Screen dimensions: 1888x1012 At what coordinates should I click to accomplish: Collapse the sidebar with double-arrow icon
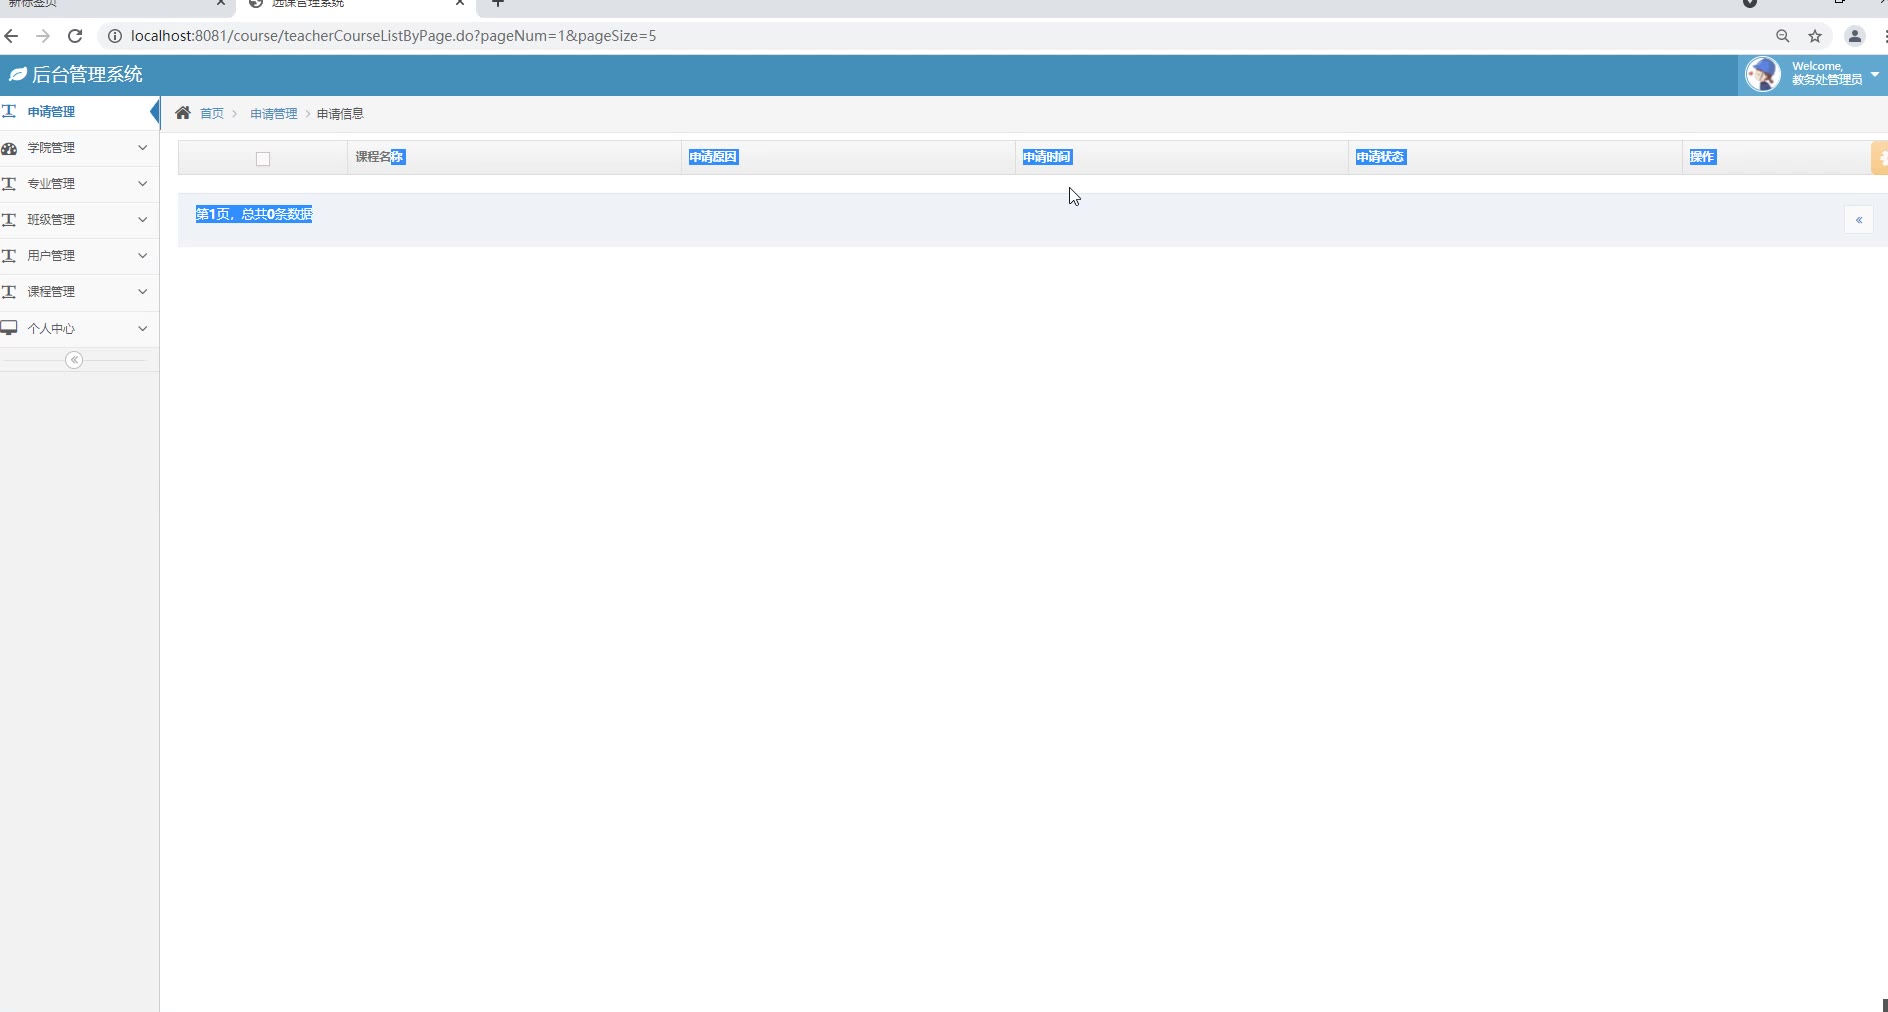tap(74, 360)
